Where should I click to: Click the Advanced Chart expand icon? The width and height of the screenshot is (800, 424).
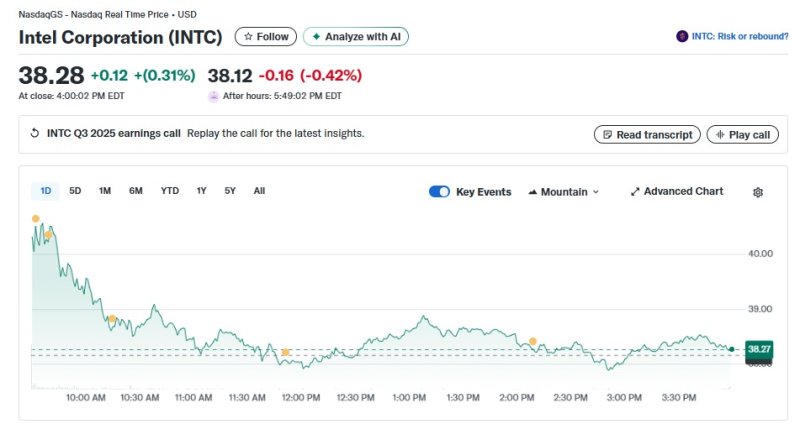[x=635, y=192]
